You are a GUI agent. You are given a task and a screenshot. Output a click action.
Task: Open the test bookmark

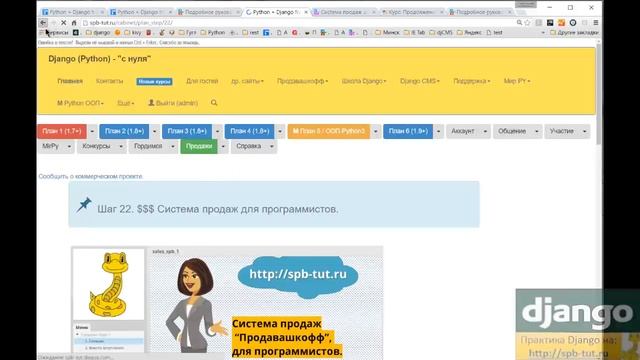(x=494, y=32)
